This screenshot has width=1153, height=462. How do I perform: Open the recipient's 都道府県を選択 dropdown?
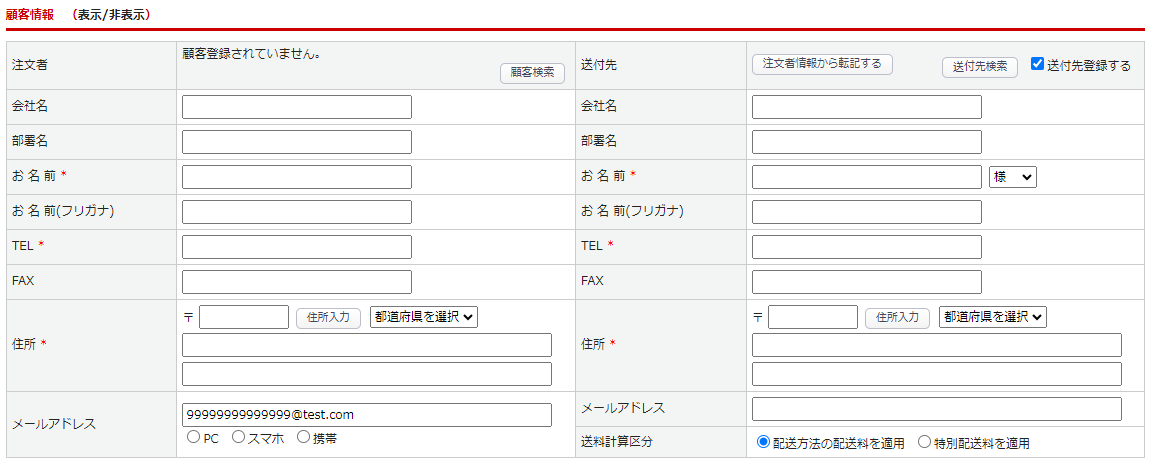tap(993, 316)
